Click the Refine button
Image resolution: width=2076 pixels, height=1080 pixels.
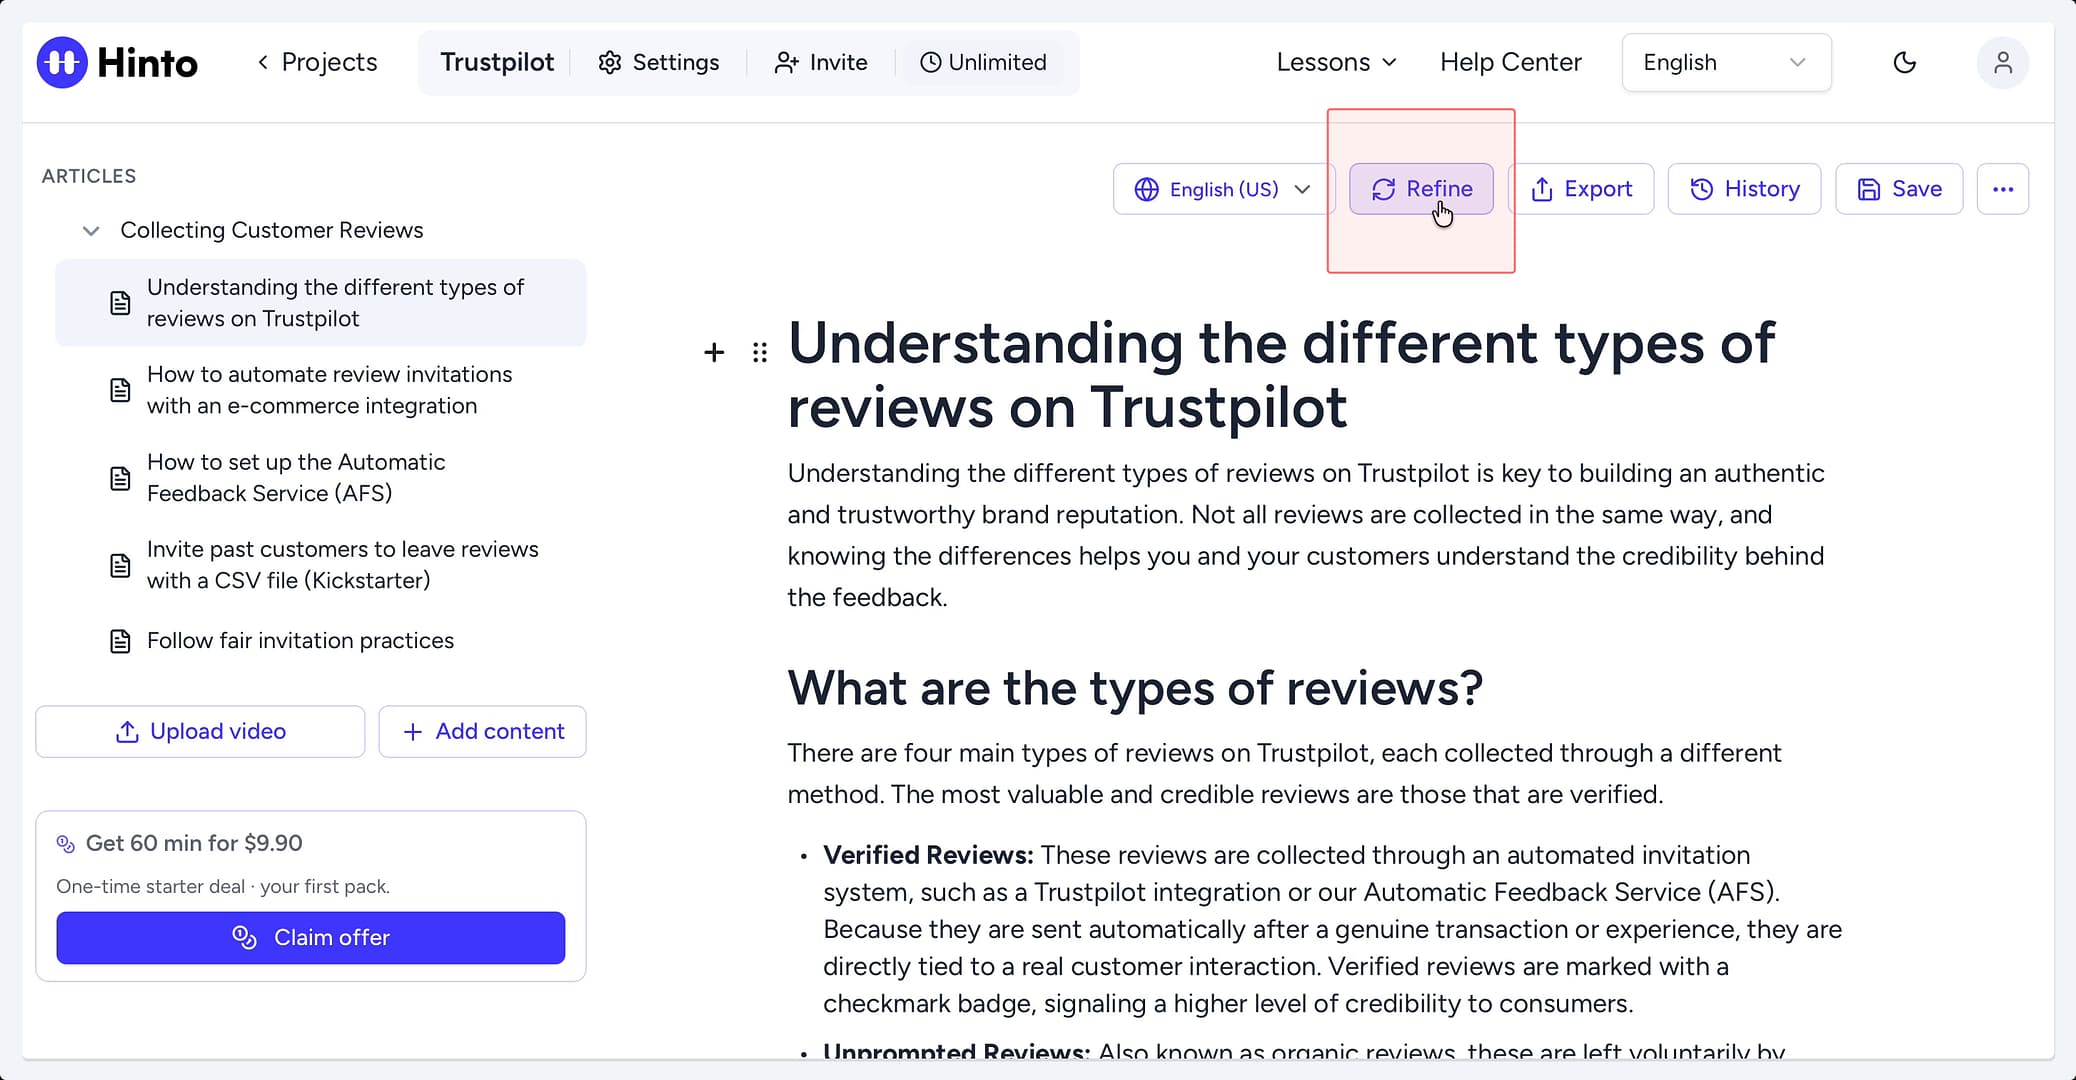[x=1421, y=189]
